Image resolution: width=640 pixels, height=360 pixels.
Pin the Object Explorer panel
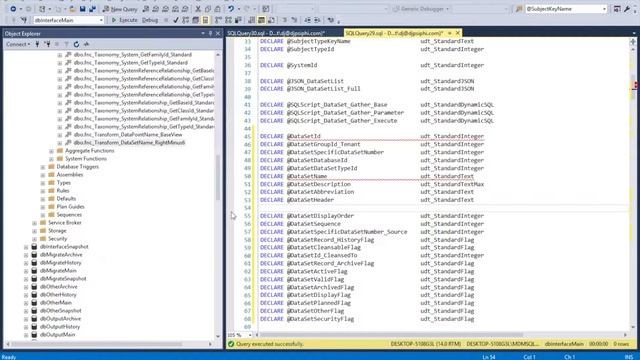click(x=211, y=33)
